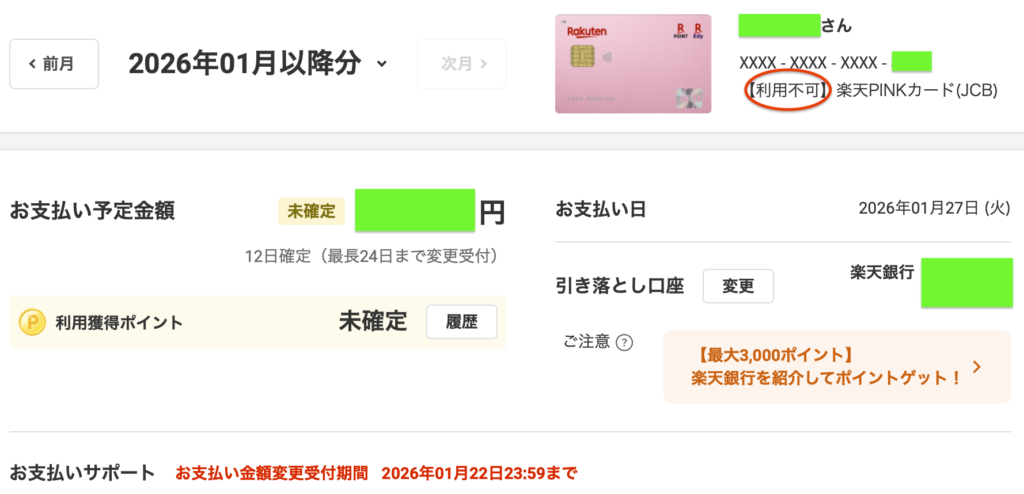The width and height of the screenshot is (1024, 494).
Task: Click the R POINT logo on the card
Action: [x=681, y=31]
